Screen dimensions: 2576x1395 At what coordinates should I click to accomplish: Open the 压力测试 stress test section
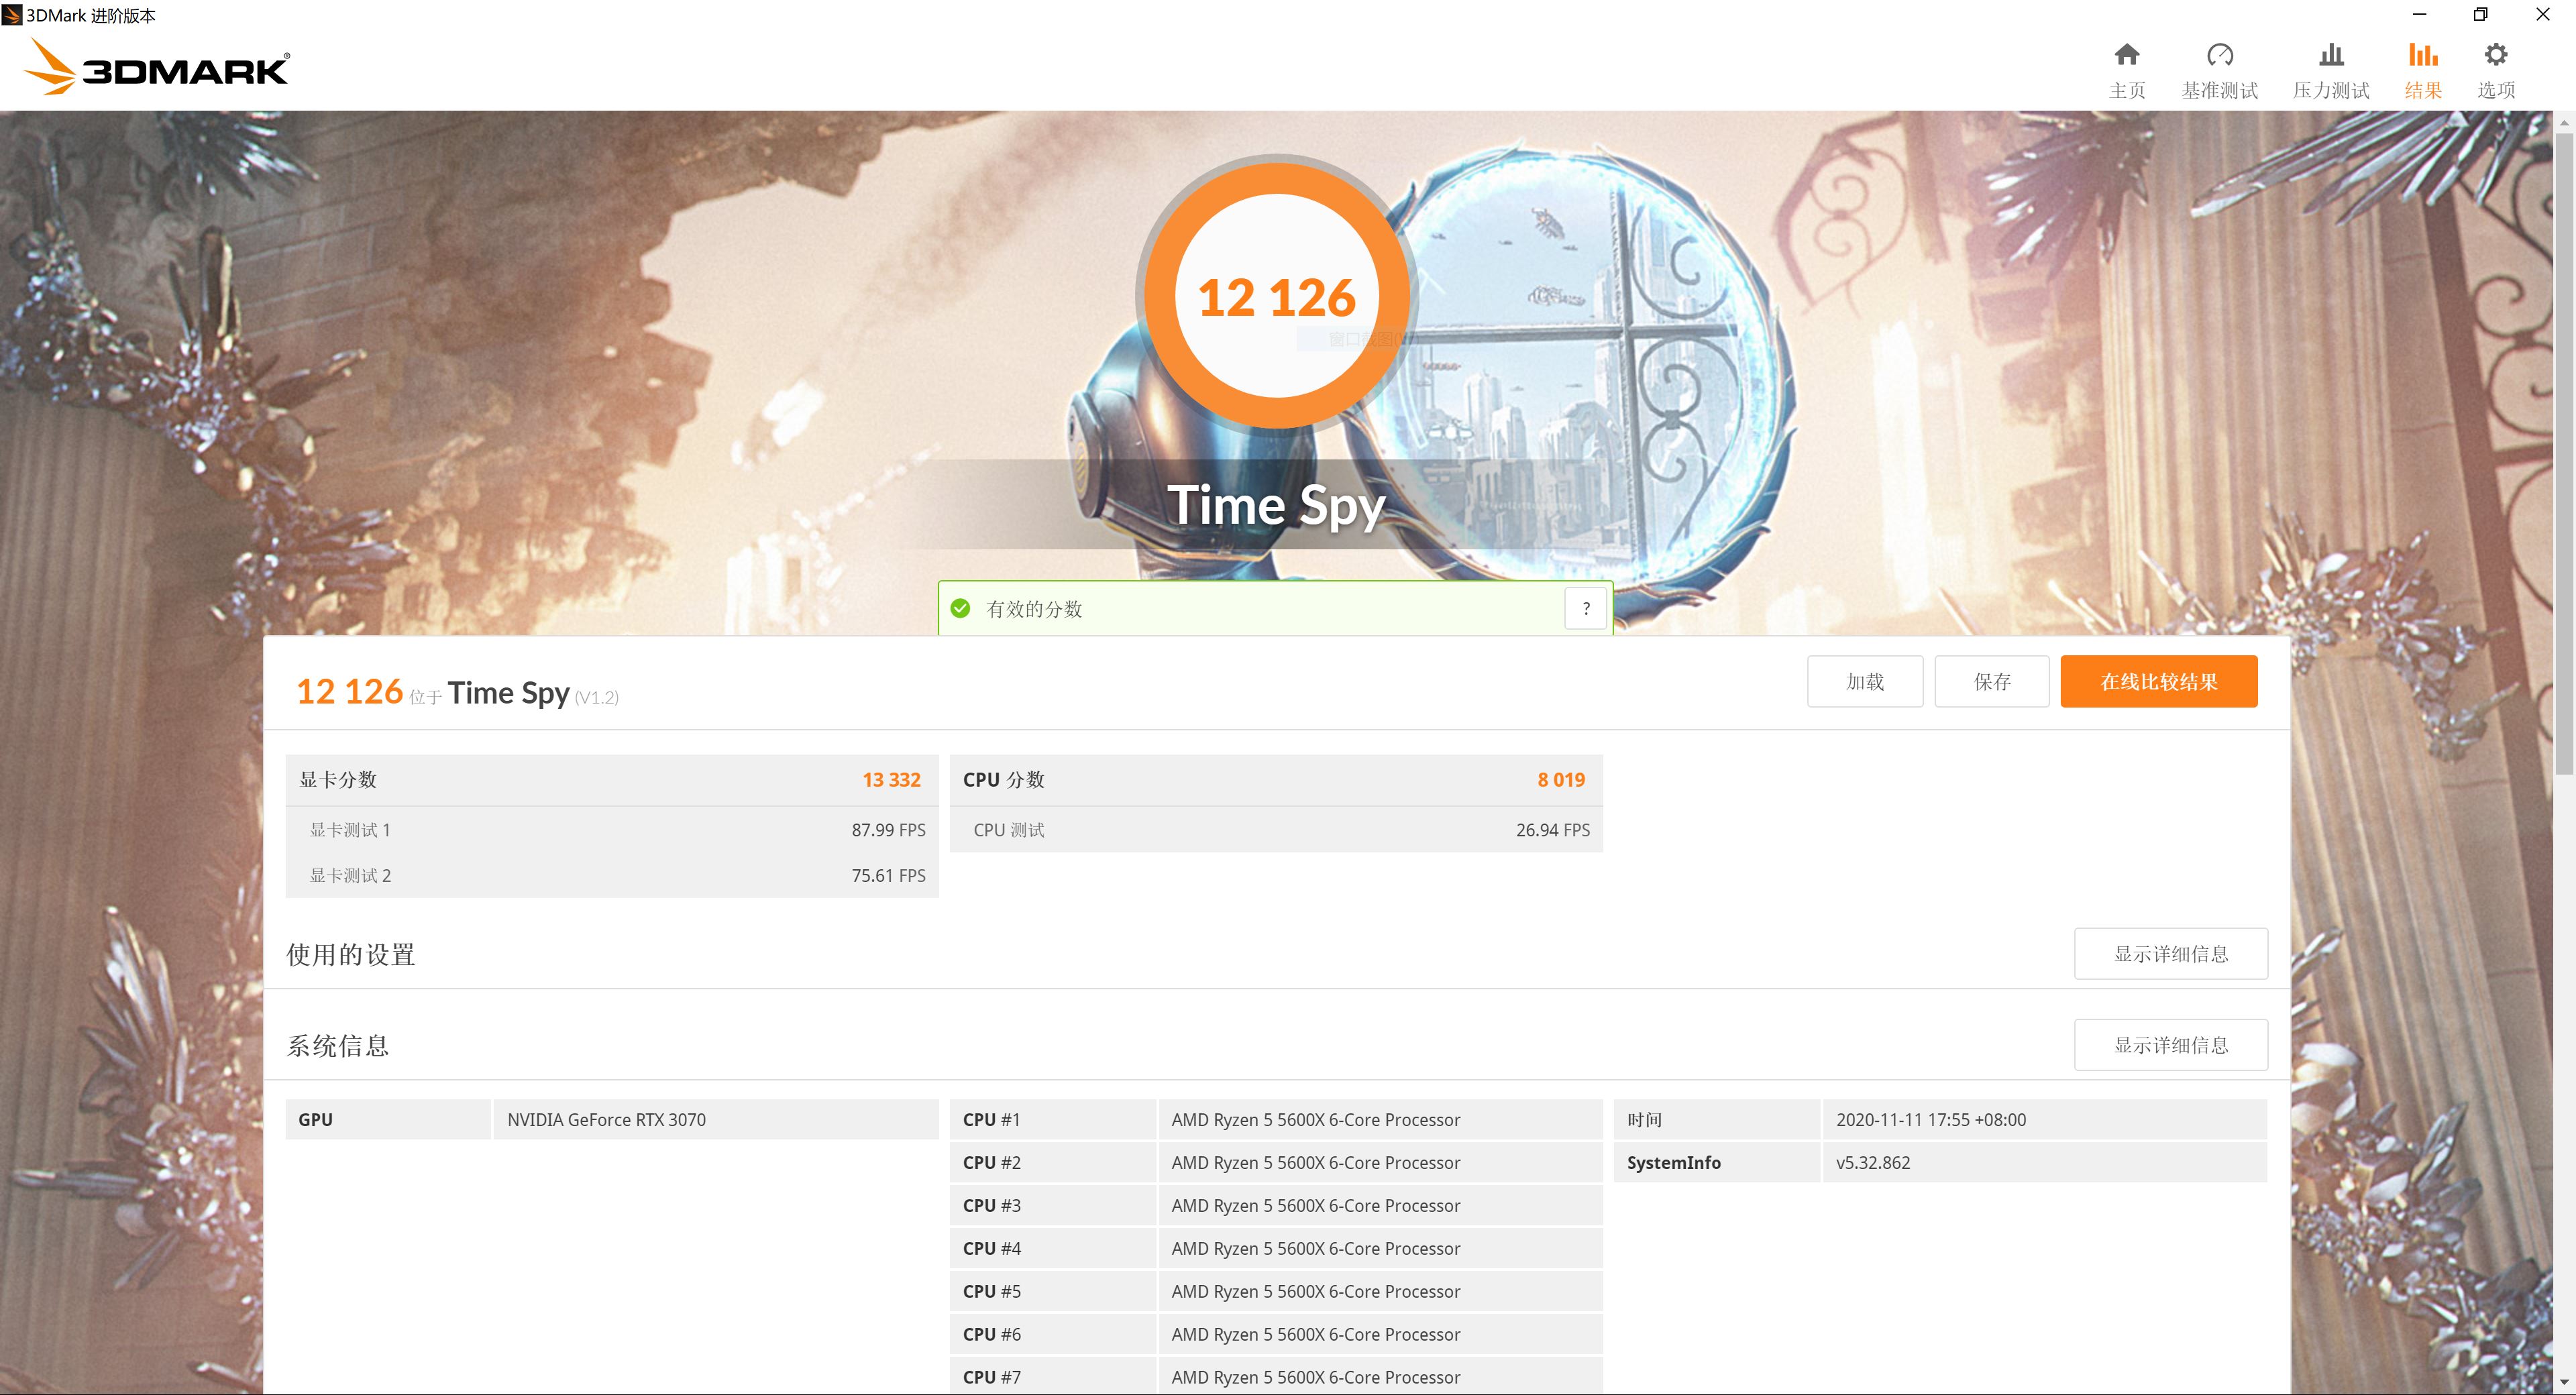2331,68
